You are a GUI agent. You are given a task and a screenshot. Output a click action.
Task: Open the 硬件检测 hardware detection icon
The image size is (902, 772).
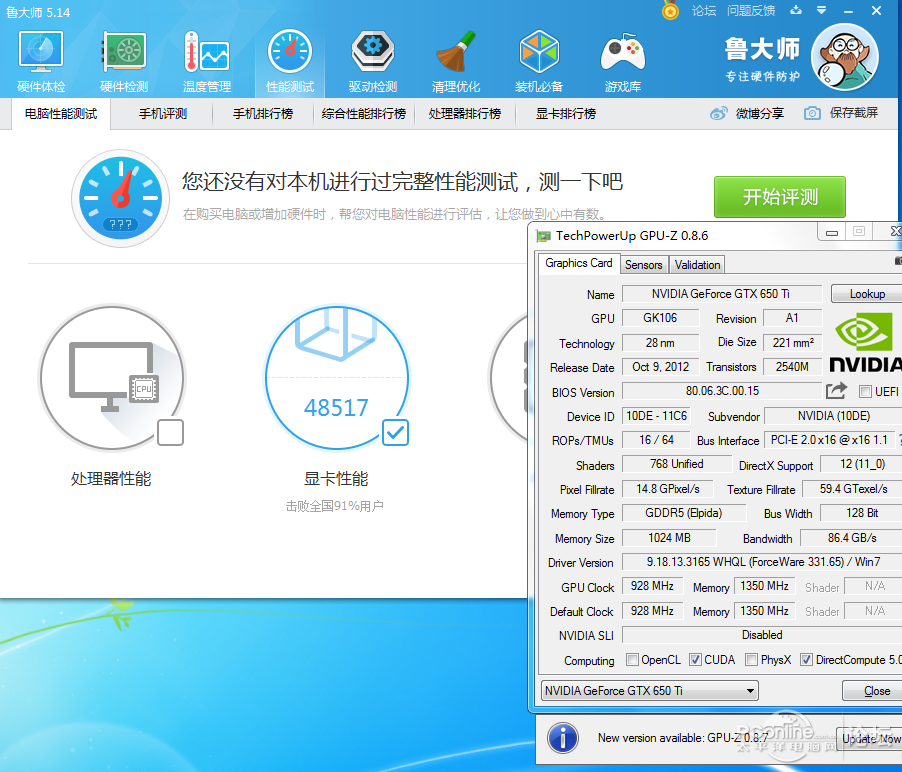[124, 62]
